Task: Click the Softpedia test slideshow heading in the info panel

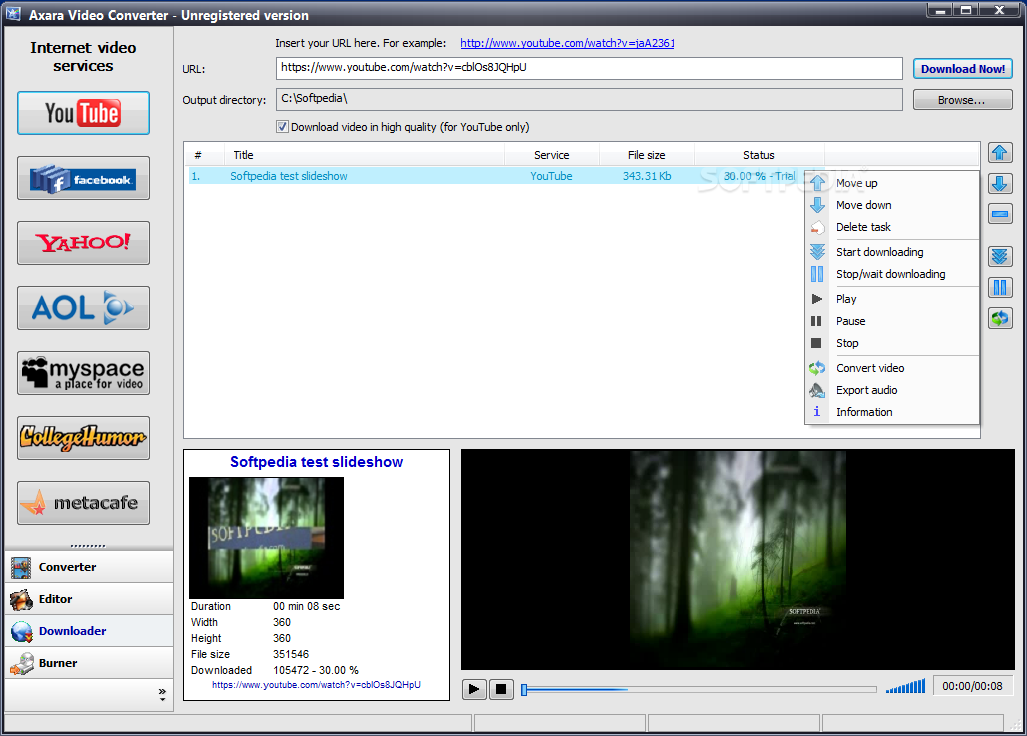Action: point(316,462)
